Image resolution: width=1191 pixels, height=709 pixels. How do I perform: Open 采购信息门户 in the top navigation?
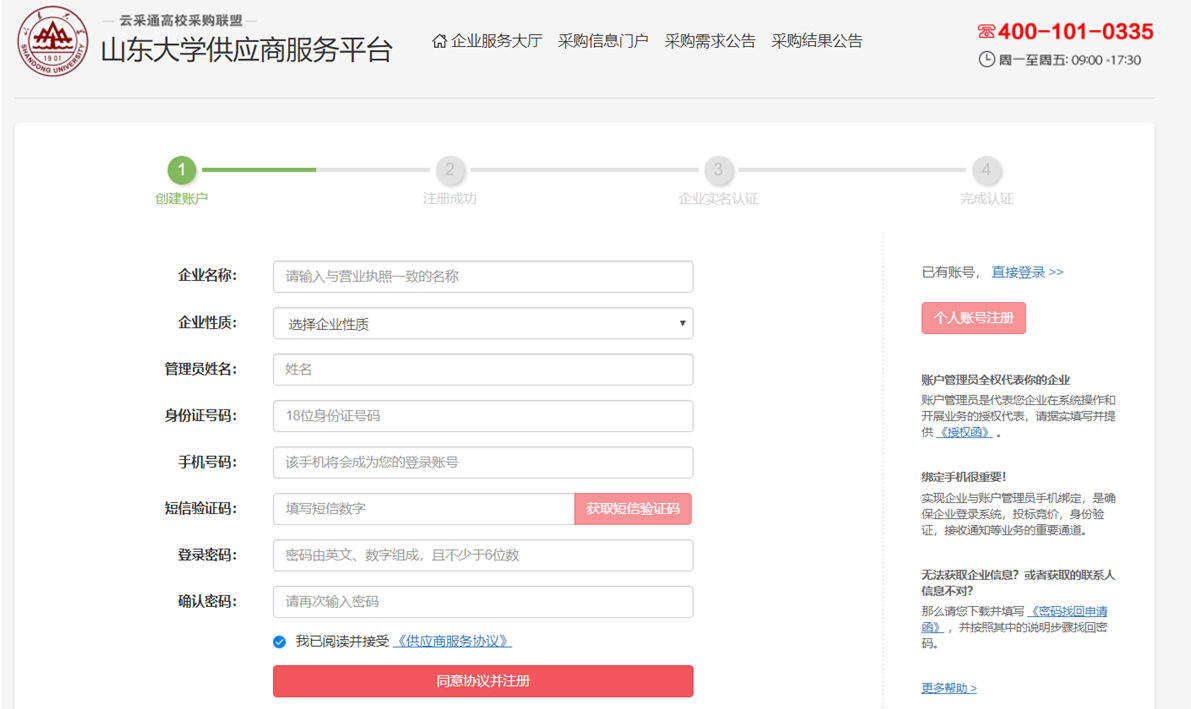click(603, 41)
